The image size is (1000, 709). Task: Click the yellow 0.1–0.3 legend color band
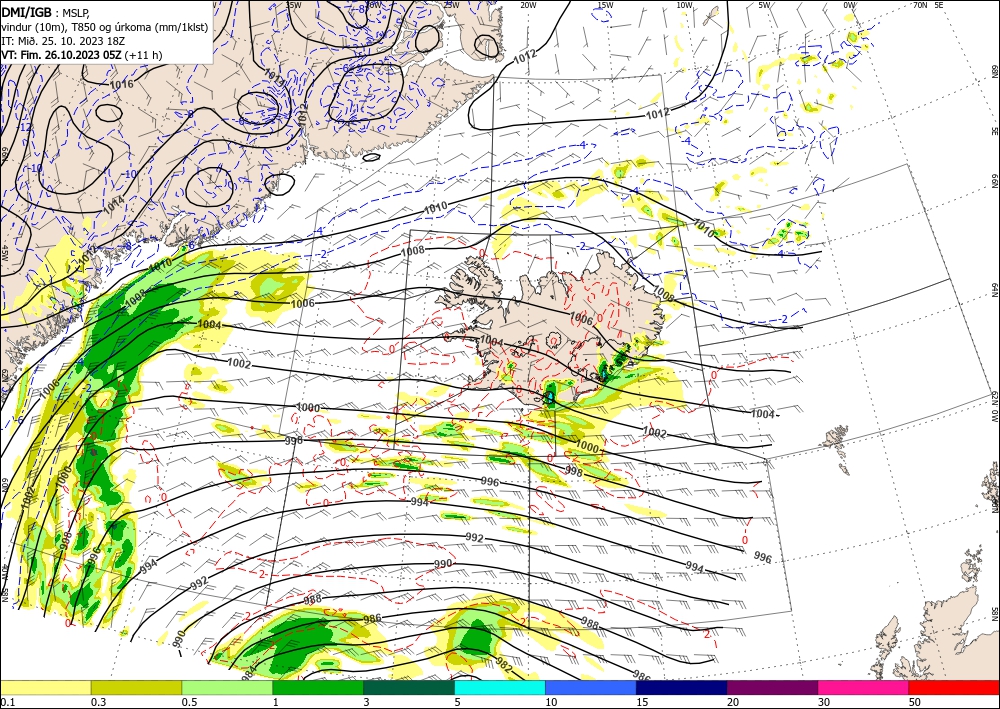click(45, 687)
